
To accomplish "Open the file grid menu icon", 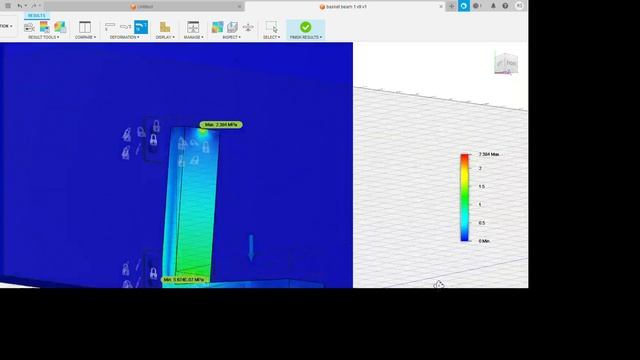I will [8, 6].
